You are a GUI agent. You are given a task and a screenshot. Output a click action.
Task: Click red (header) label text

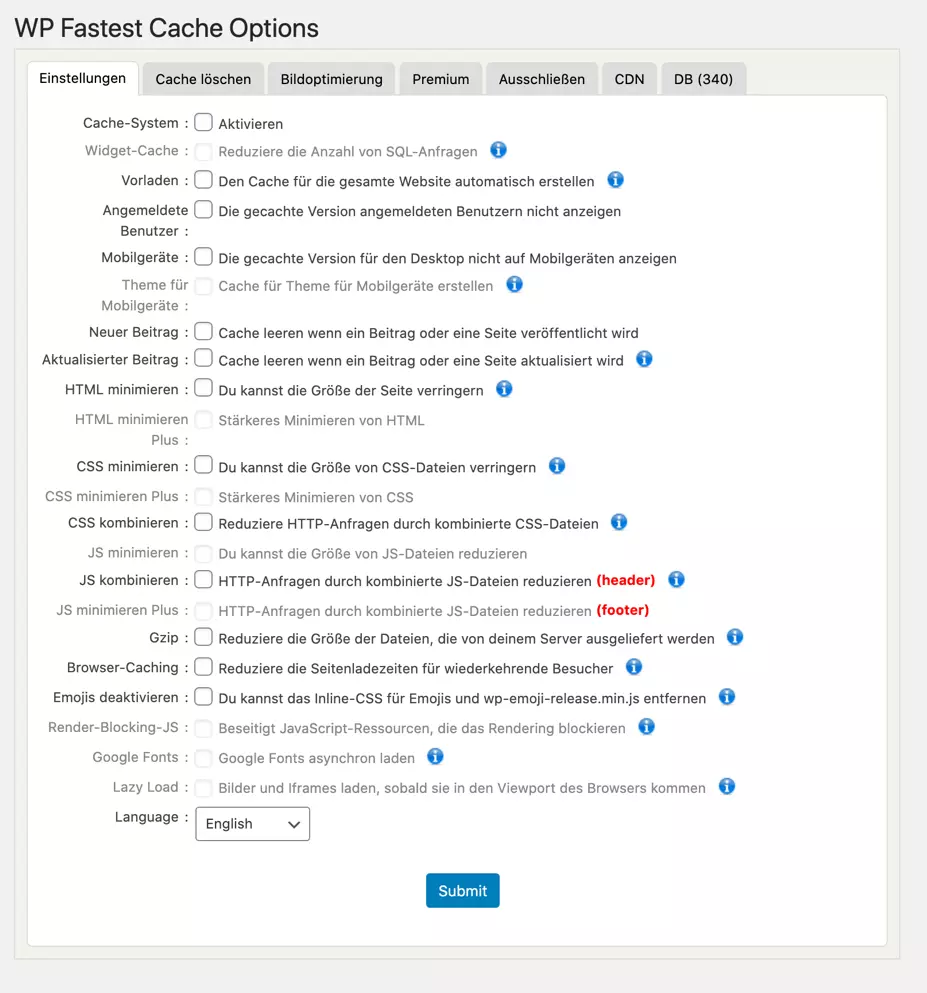click(626, 580)
